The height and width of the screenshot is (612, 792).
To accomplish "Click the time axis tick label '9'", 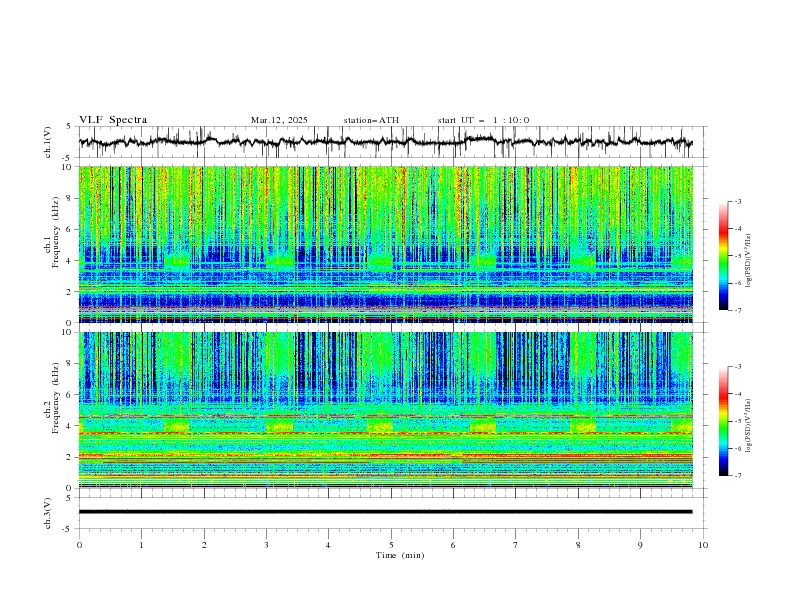I will point(640,545).
